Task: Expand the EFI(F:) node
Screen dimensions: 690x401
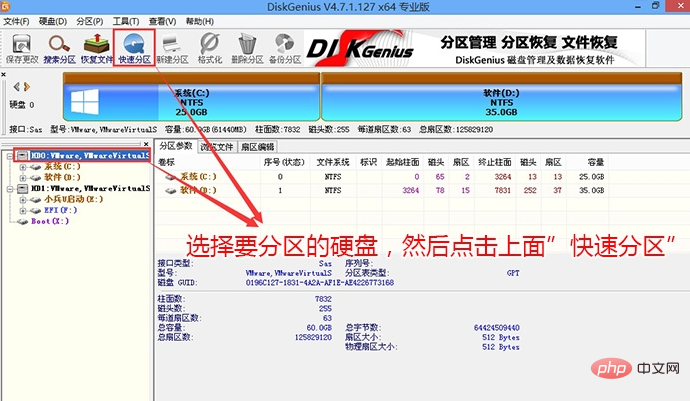Action: 23,211
